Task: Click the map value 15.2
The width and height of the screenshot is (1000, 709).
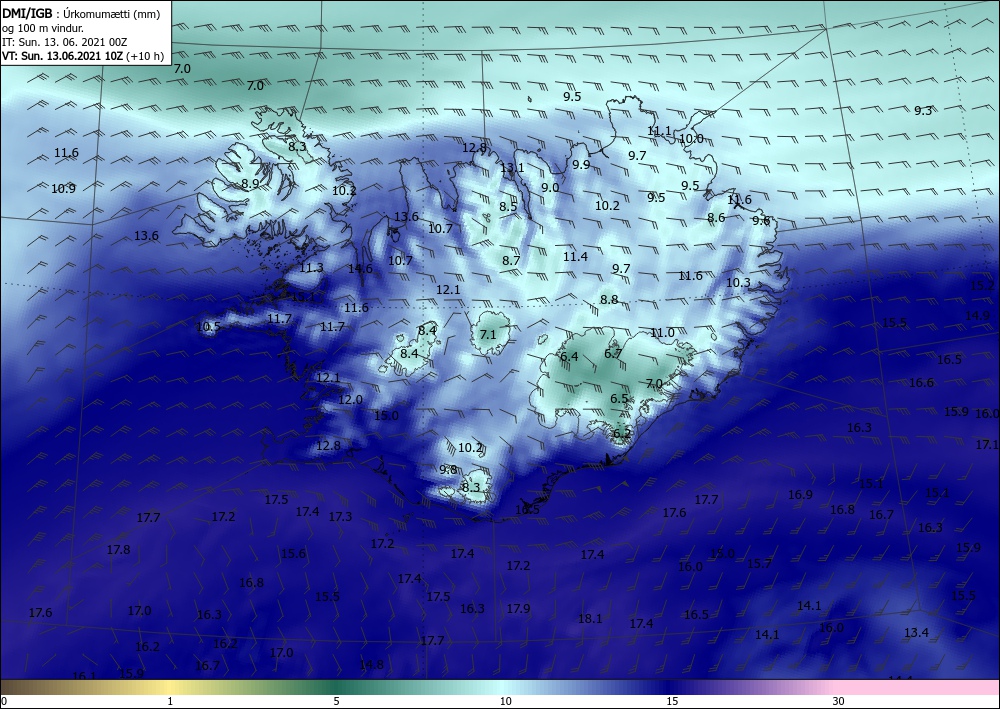Action: coord(982,286)
